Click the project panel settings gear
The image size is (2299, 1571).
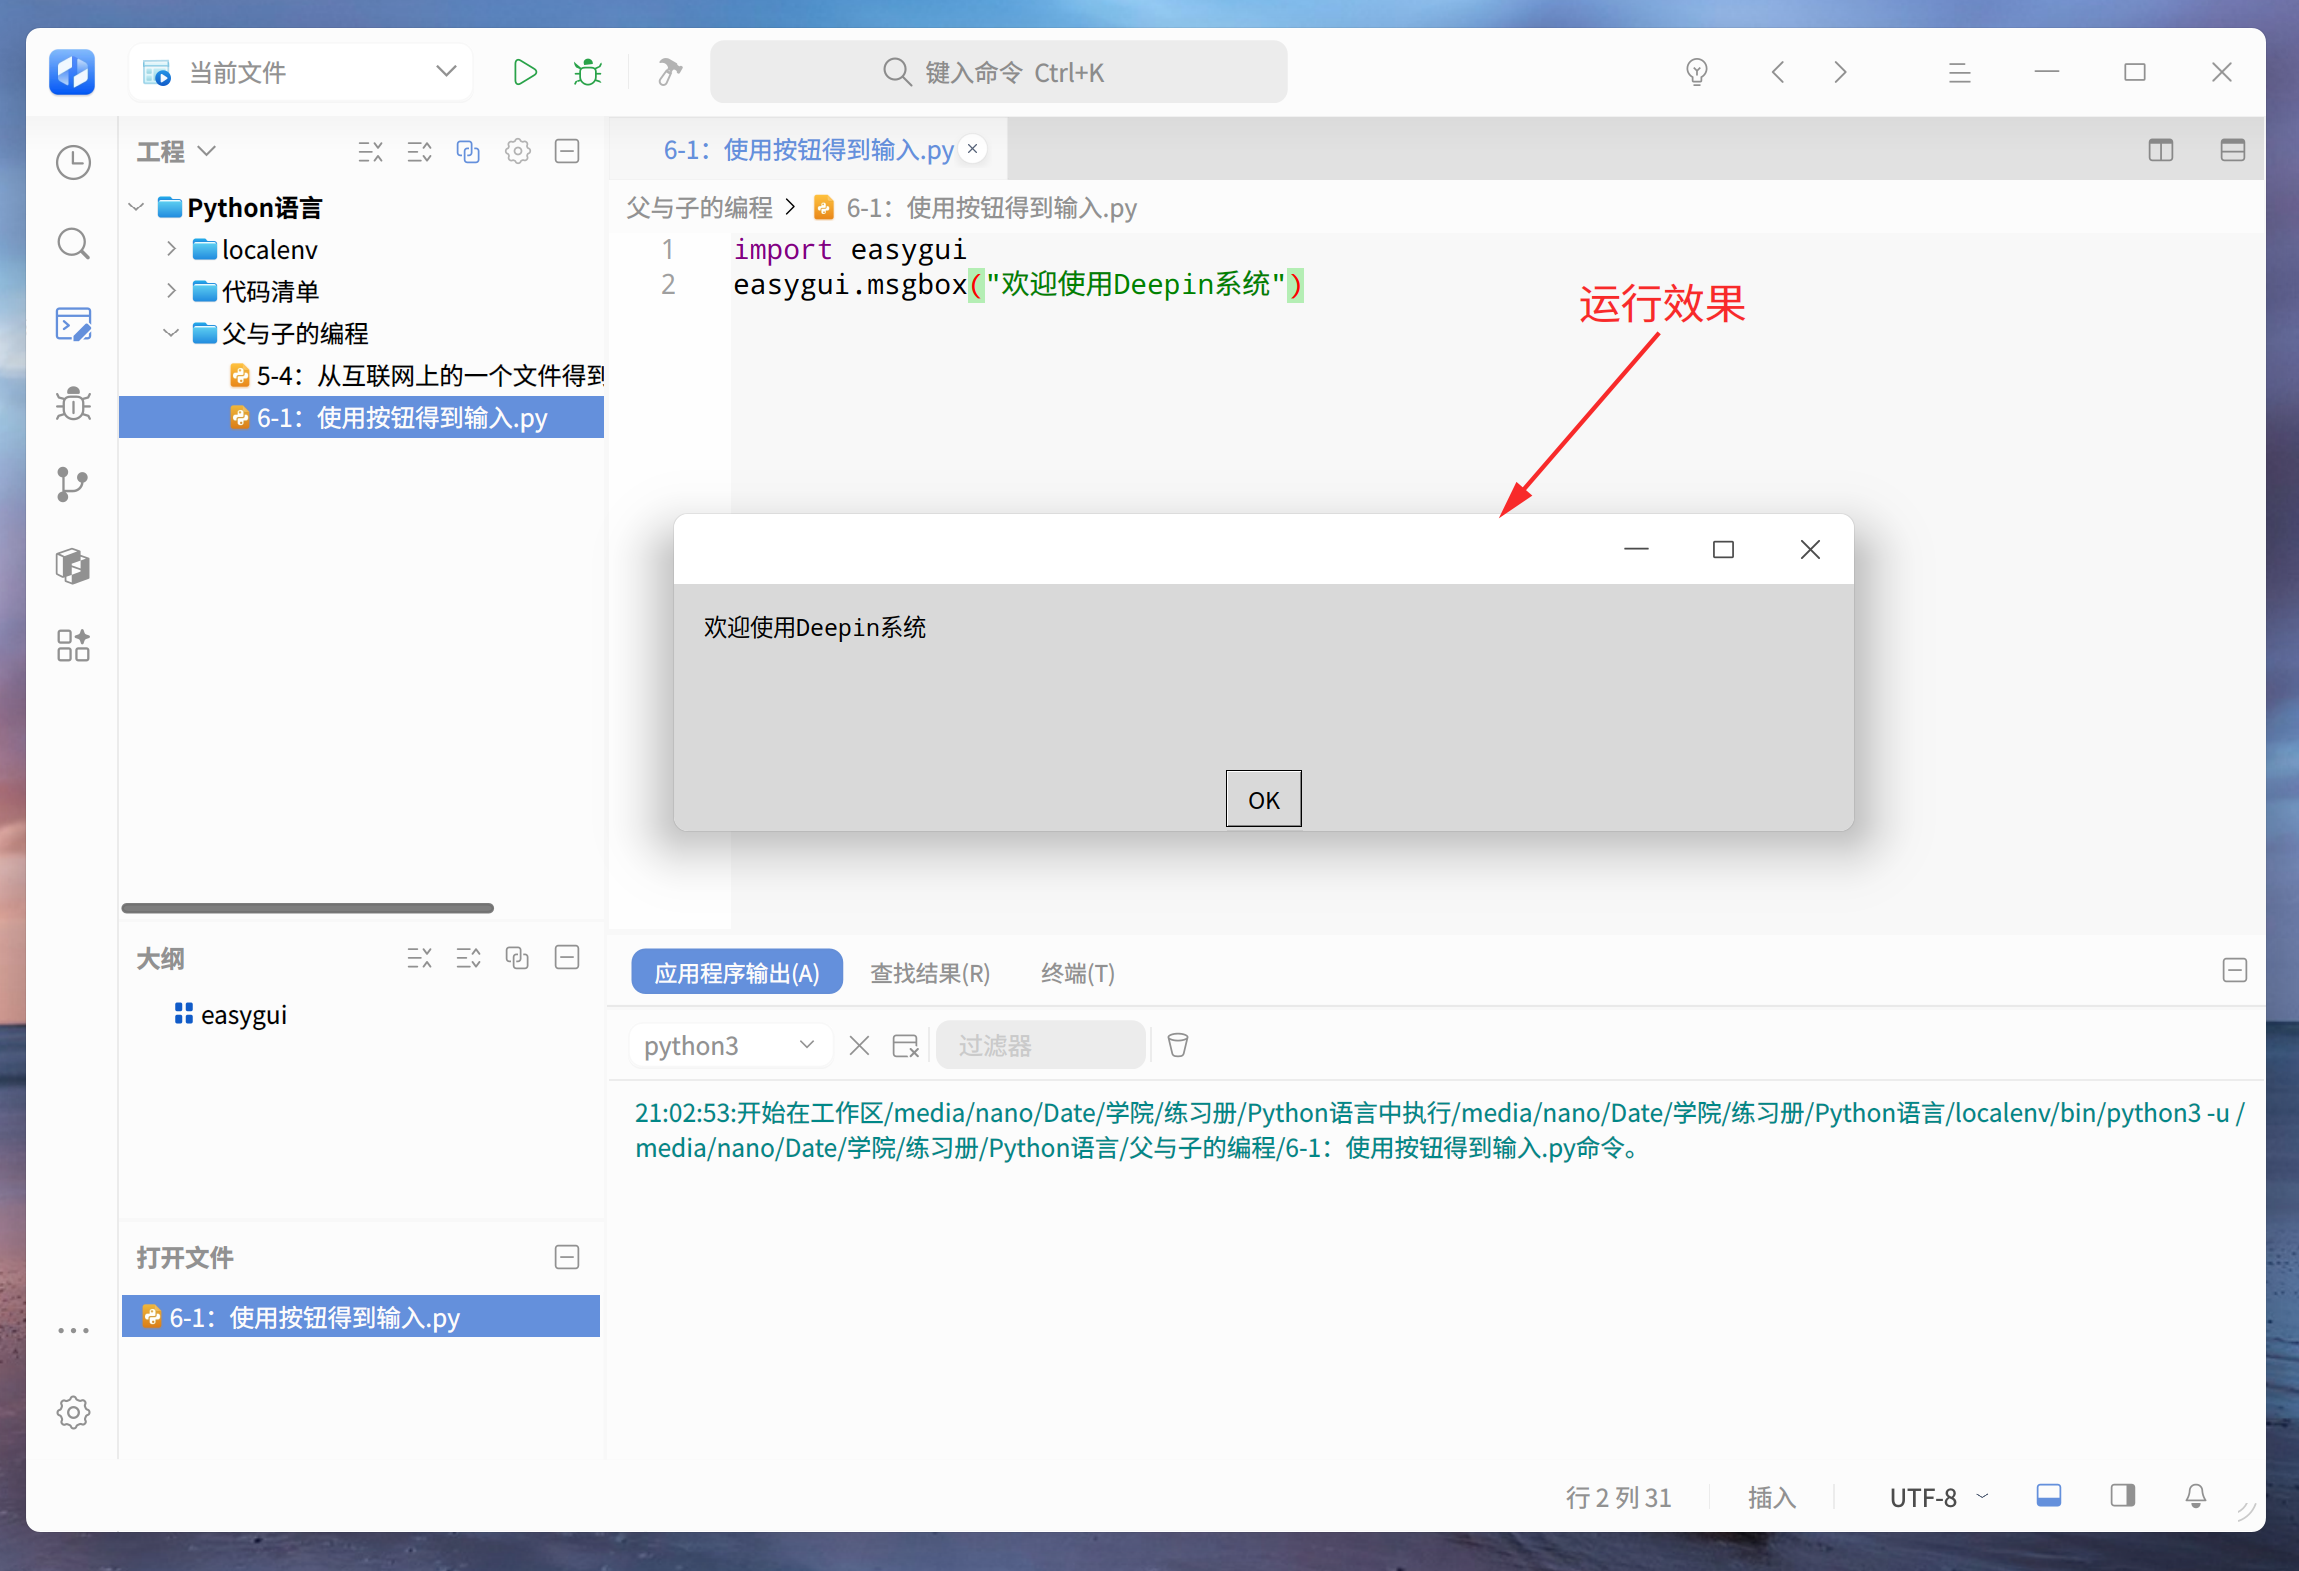518,151
